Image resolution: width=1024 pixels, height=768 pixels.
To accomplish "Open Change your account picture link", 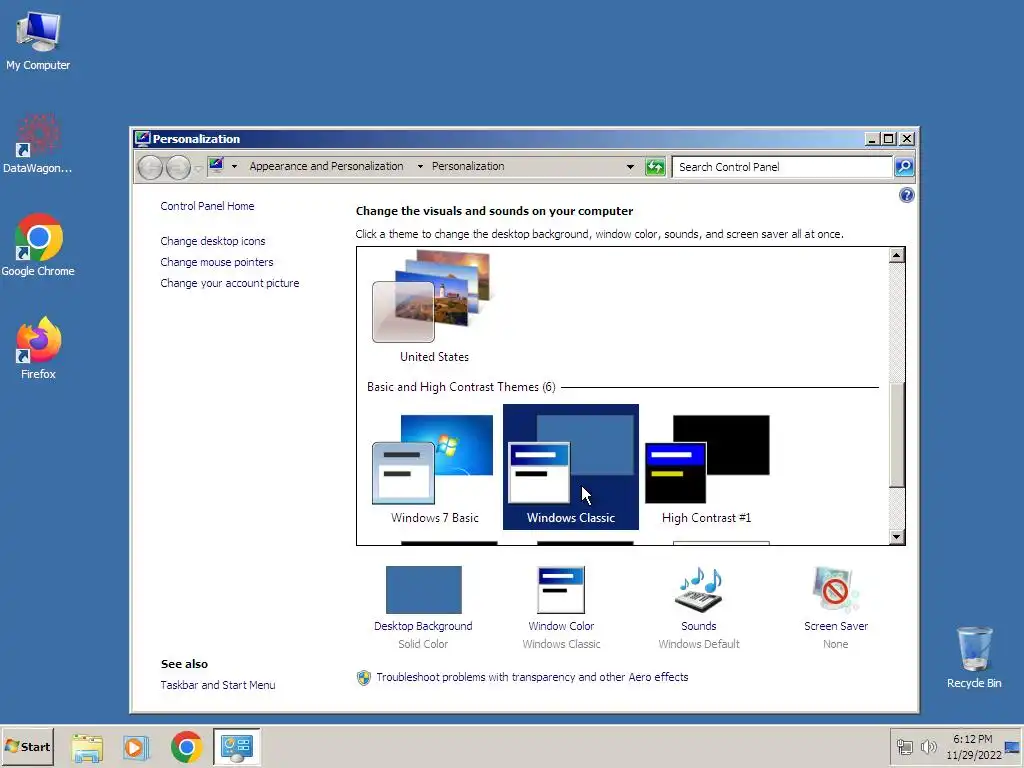I will point(230,283).
